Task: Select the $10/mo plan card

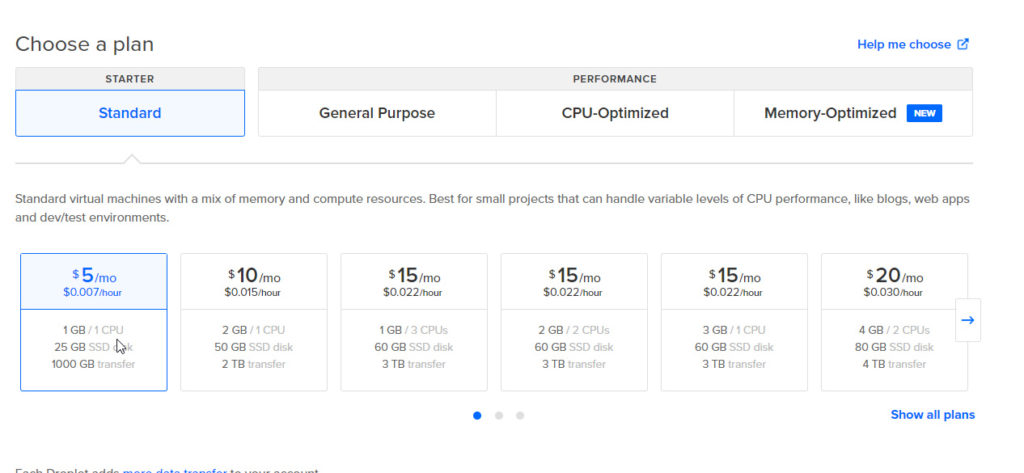Action: [x=254, y=322]
